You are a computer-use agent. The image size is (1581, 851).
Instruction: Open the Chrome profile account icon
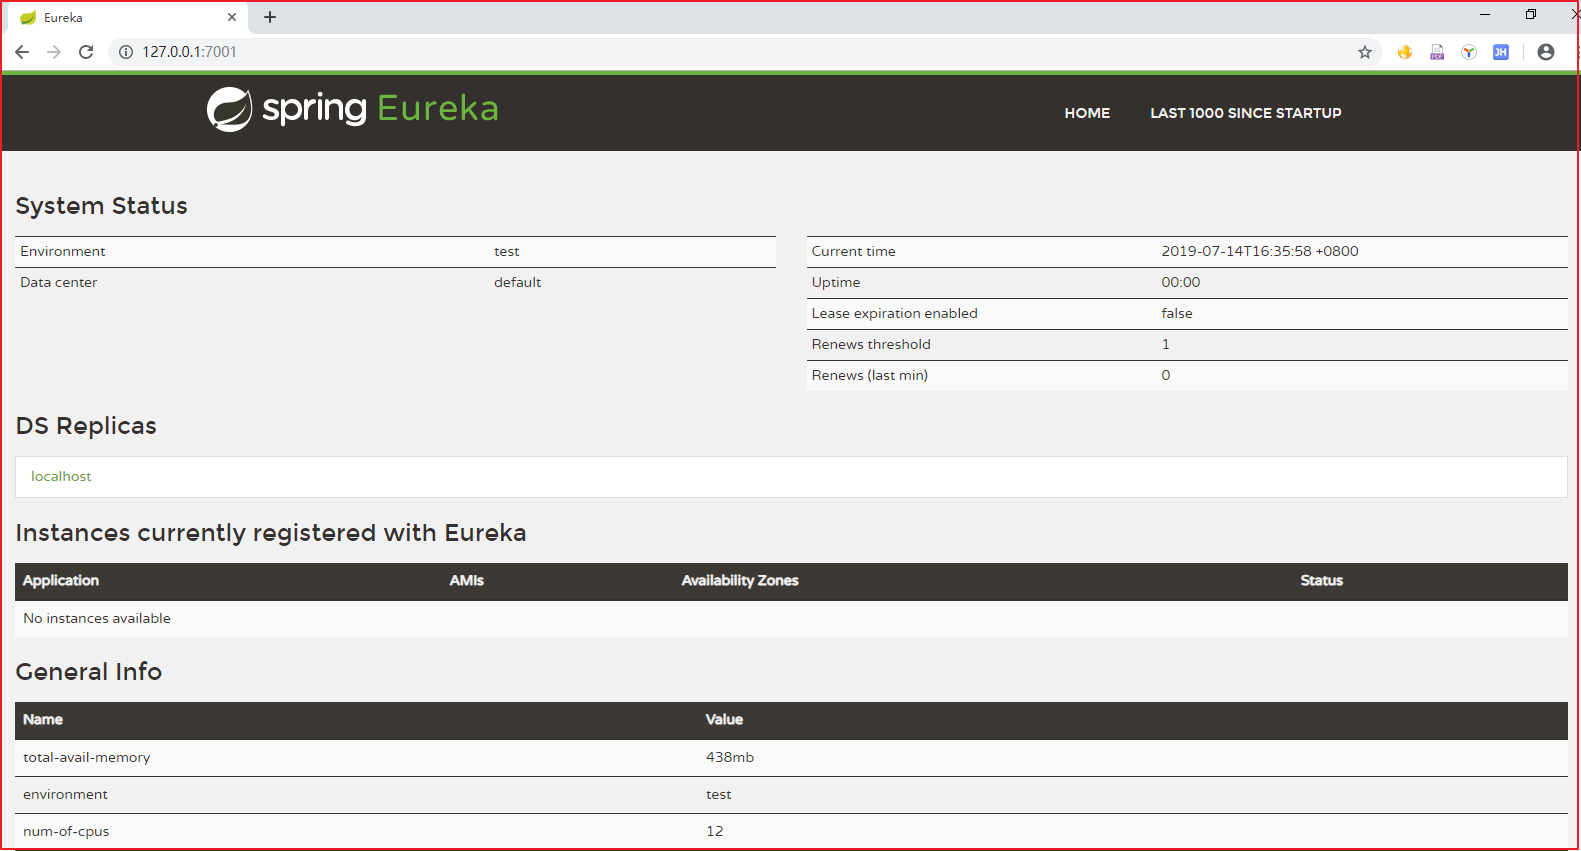1546,52
